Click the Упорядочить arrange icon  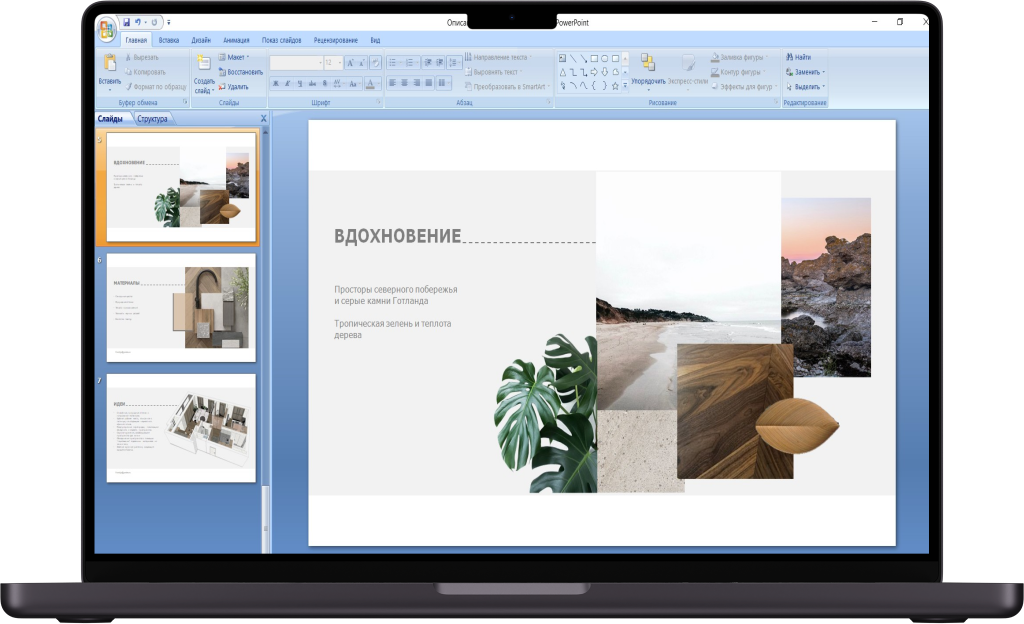[647, 62]
